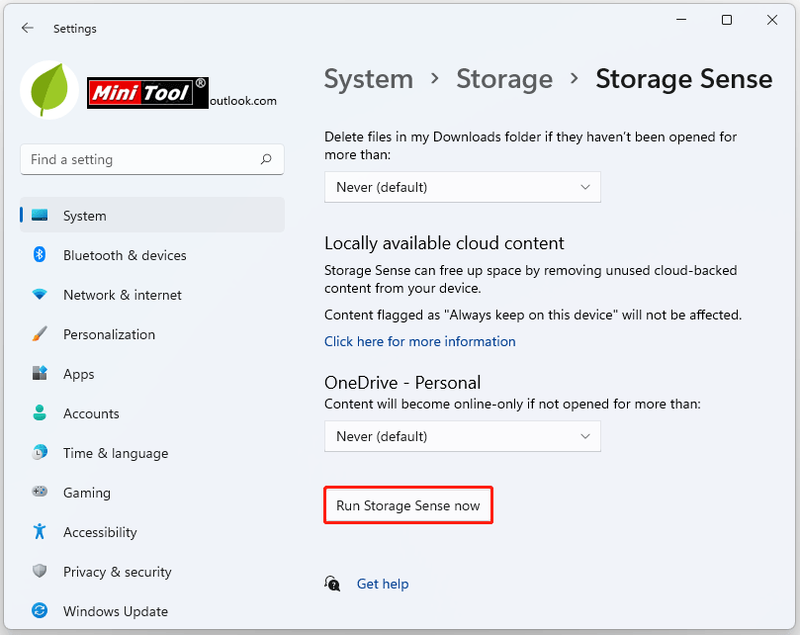
Task: Click Storage in the breadcrumb
Action: point(504,79)
